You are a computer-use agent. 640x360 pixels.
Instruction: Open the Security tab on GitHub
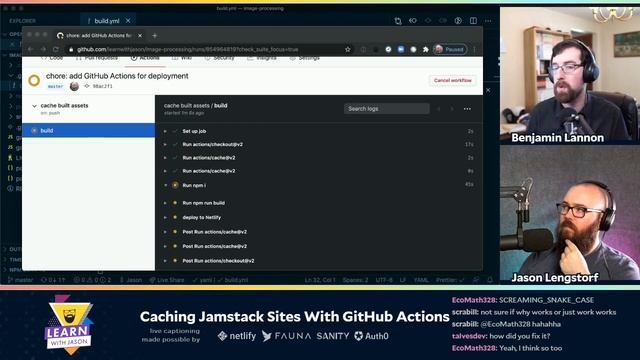coord(220,58)
